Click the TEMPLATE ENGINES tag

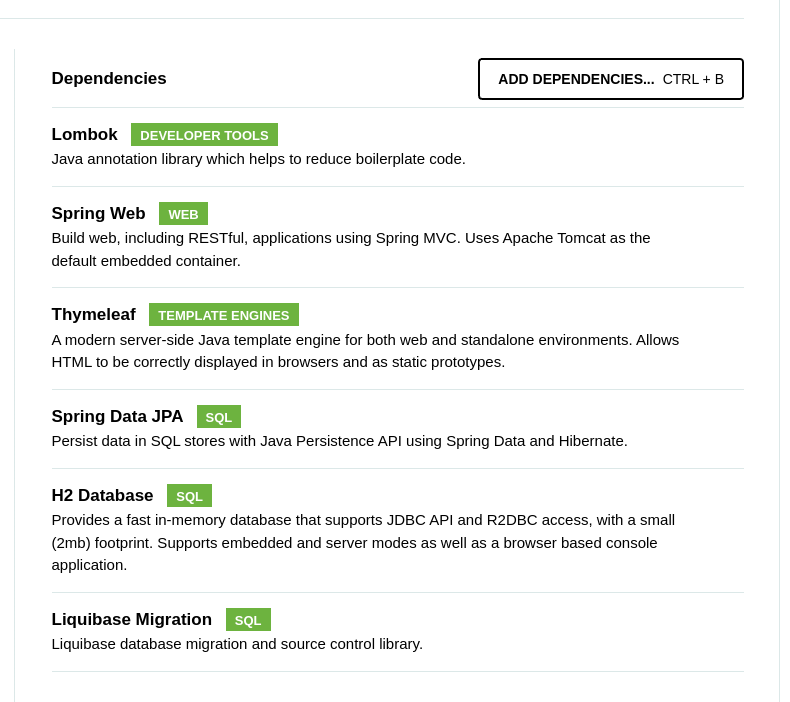[x=223, y=315]
